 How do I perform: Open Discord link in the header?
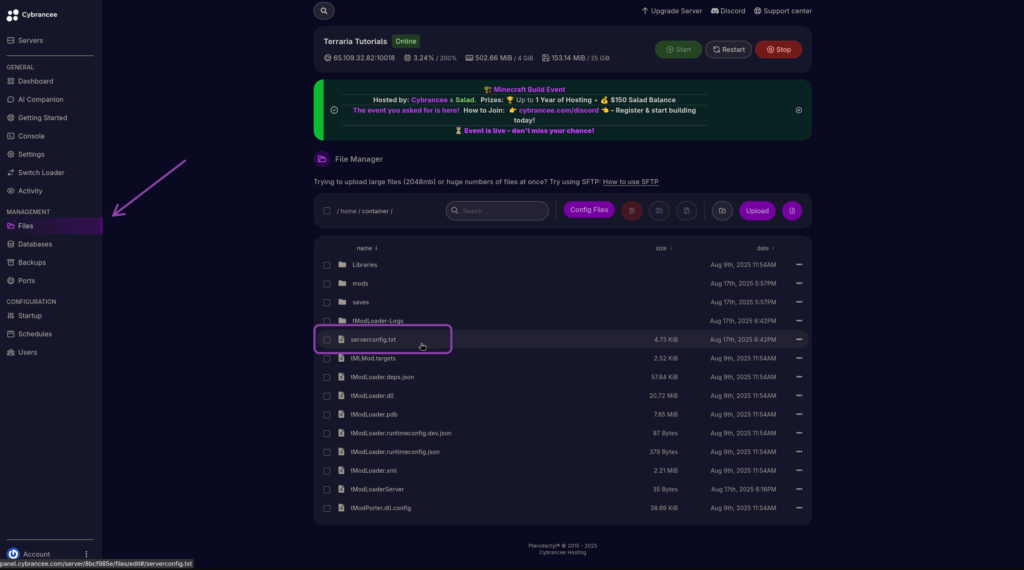point(728,10)
